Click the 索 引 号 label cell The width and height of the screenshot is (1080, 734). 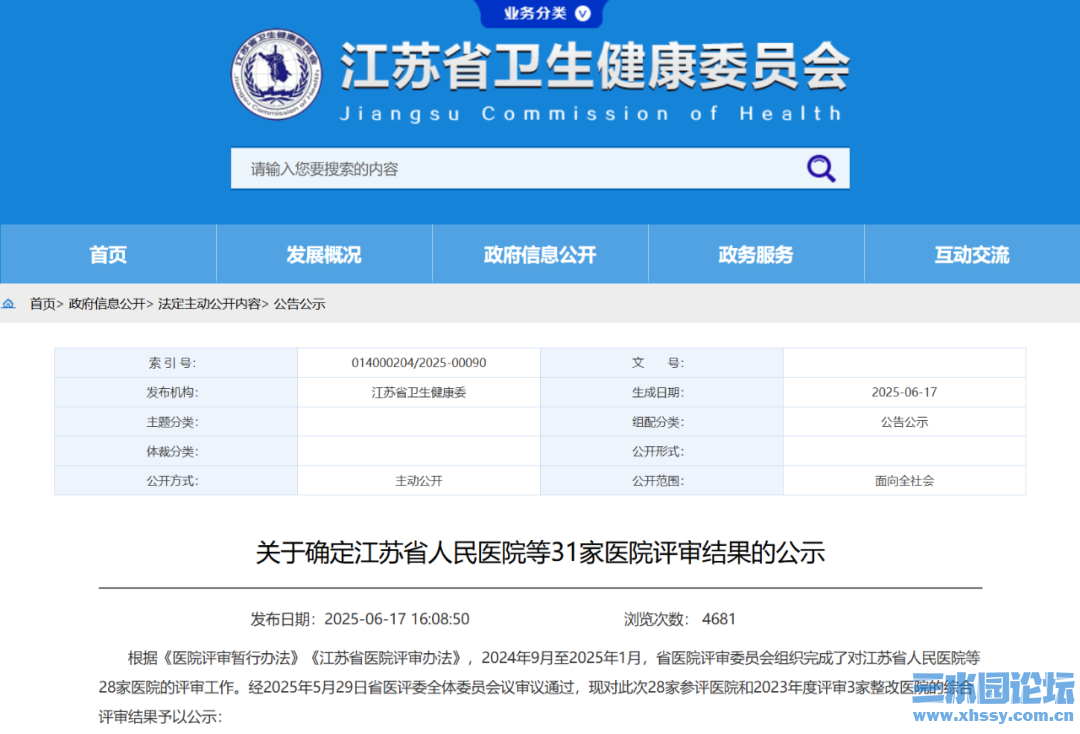pyautogui.click(x=176, y=363)
